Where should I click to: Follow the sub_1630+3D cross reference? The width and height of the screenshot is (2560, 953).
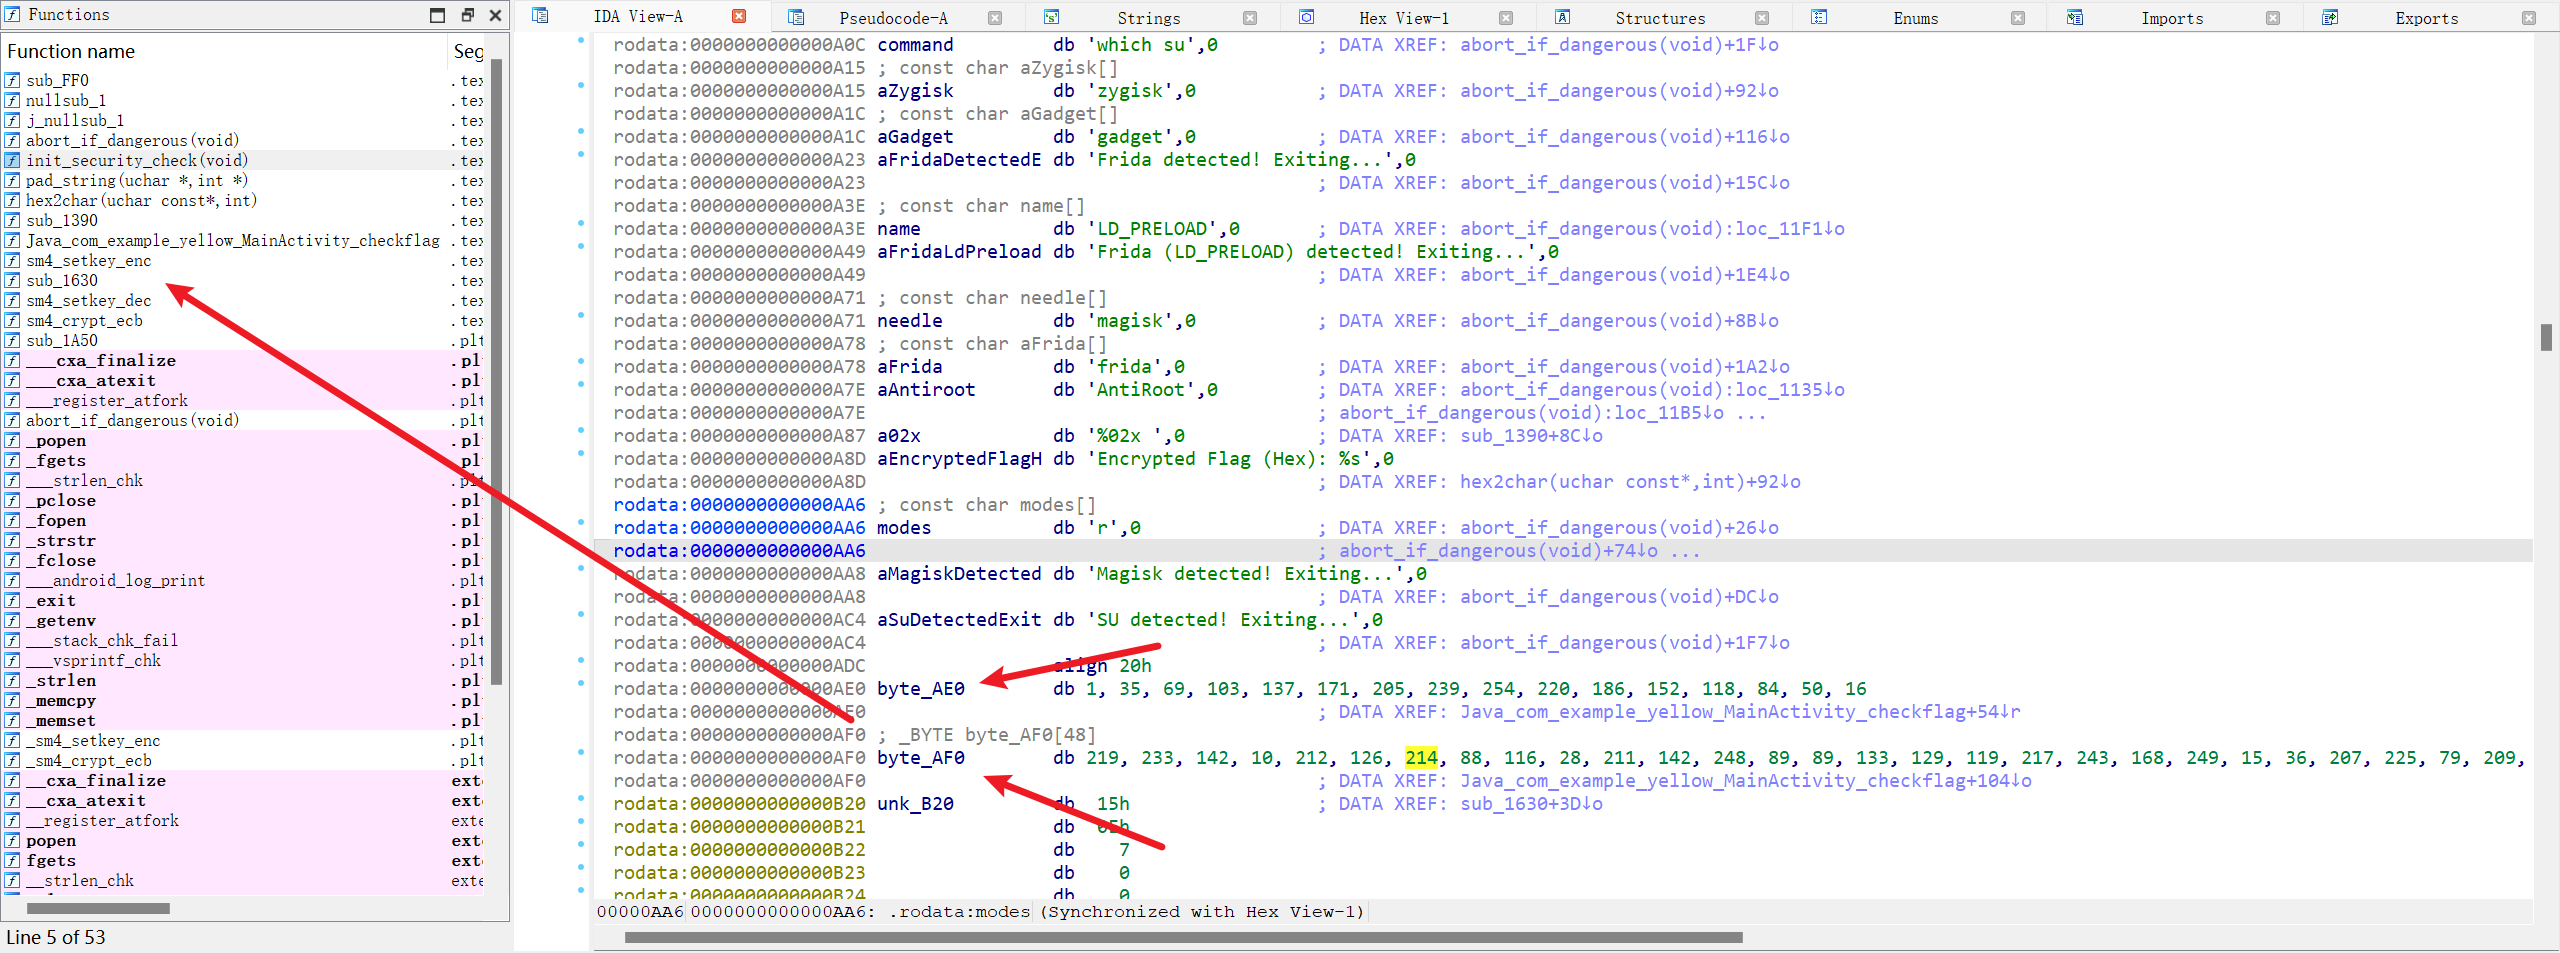coord(1530,804)
